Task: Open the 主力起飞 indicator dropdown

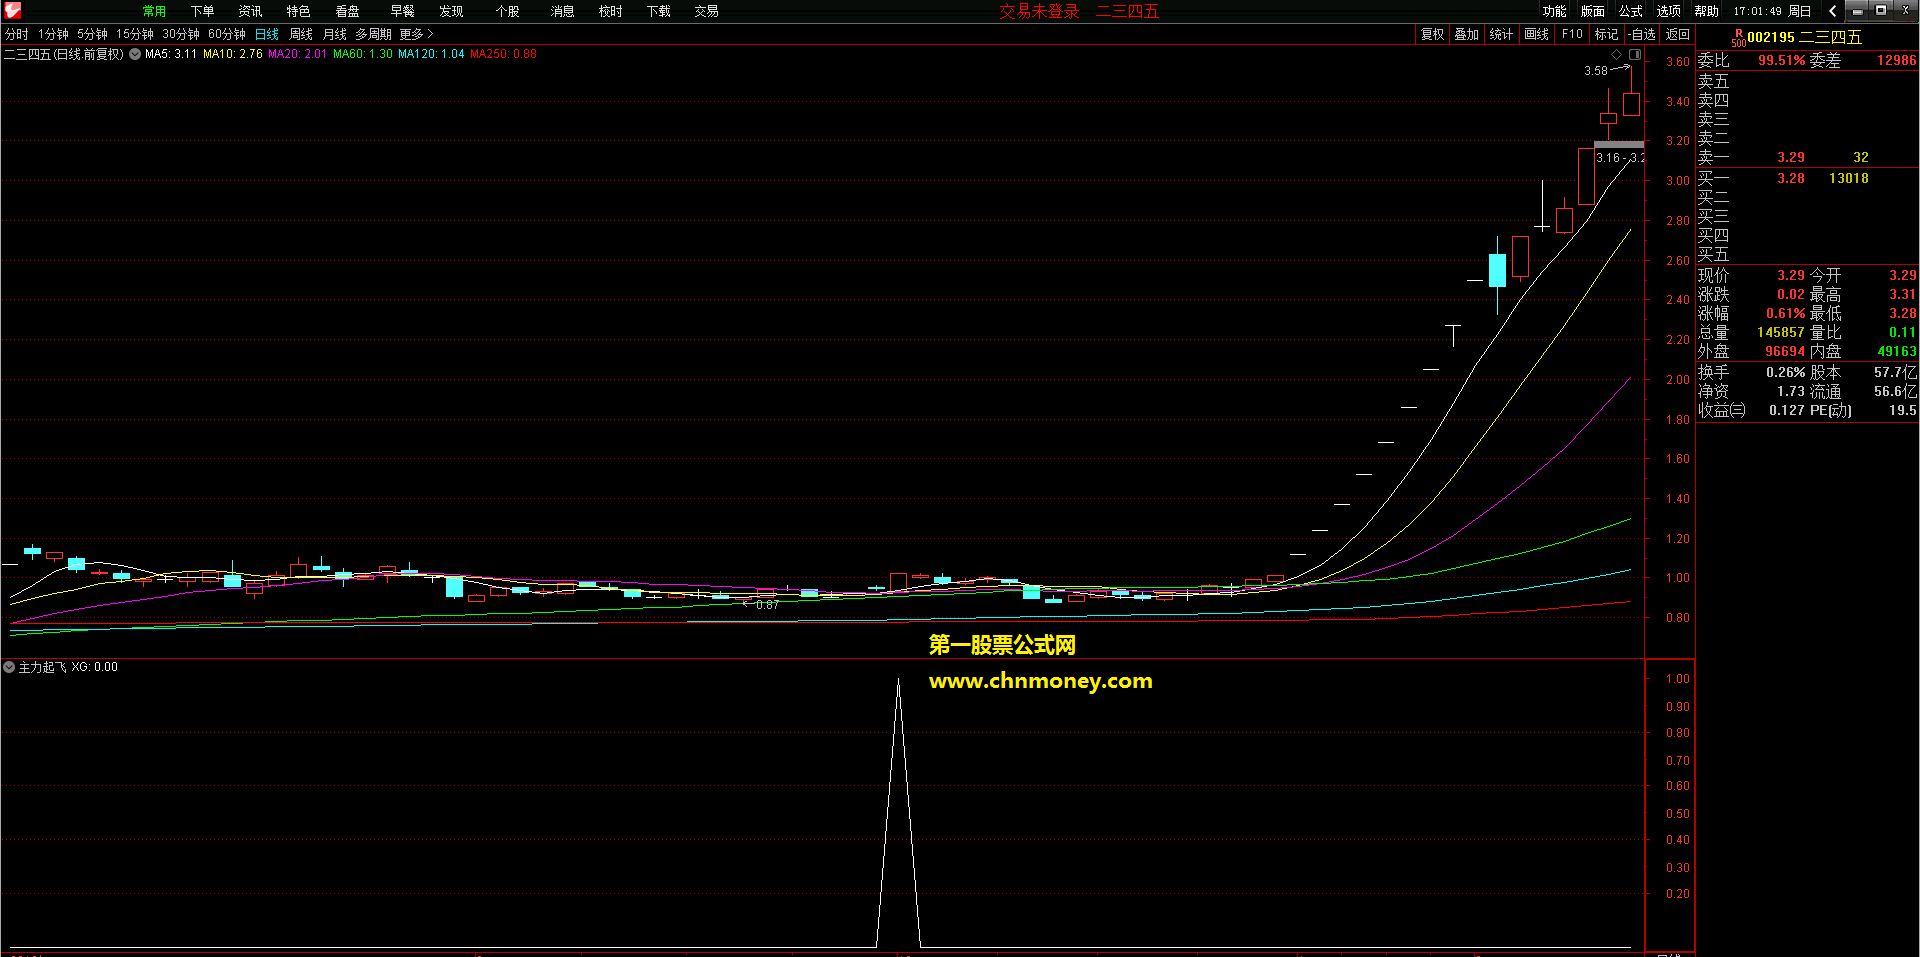Action: point(9,667)
